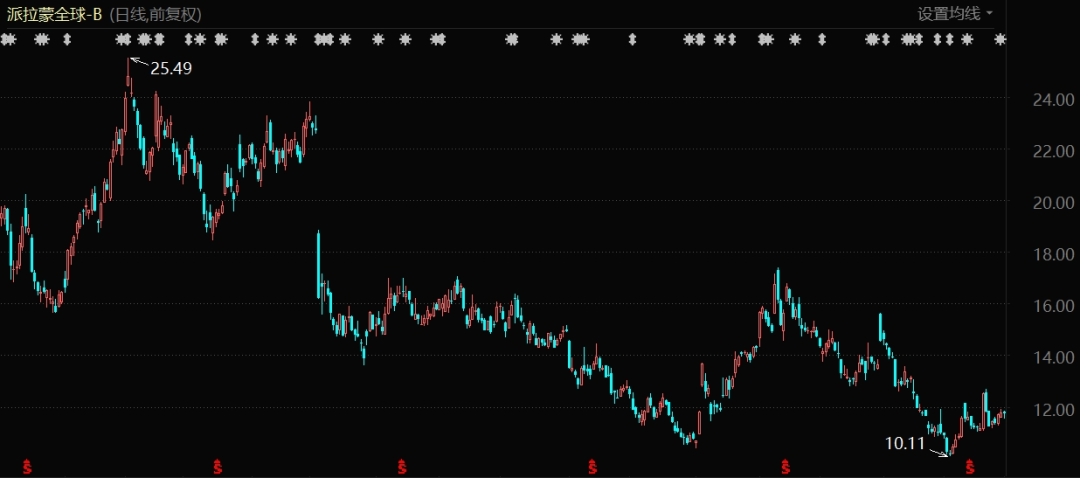Click the first double-arrow marker in top row
The width and height of the screenshot is (1080, 478).
pos(67,40)
